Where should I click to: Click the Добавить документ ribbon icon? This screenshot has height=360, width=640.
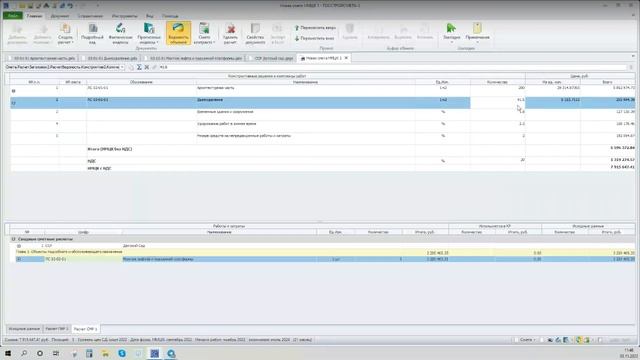pos(17,33)
